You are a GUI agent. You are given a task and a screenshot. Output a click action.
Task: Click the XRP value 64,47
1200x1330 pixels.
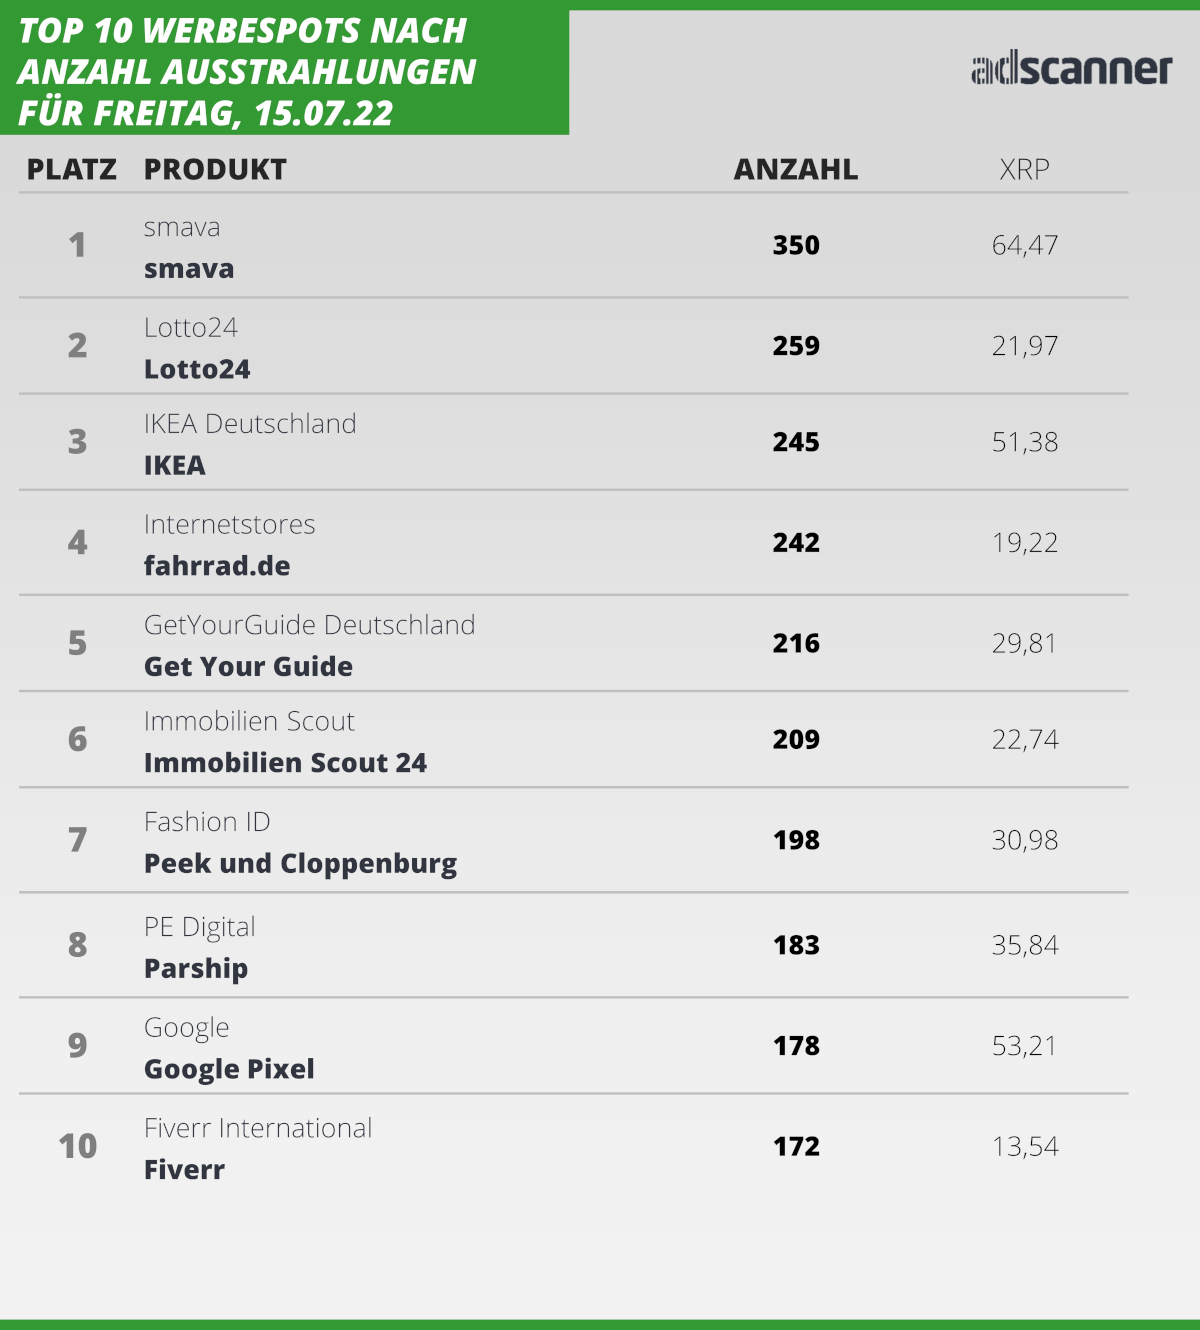pos(1025,245)
